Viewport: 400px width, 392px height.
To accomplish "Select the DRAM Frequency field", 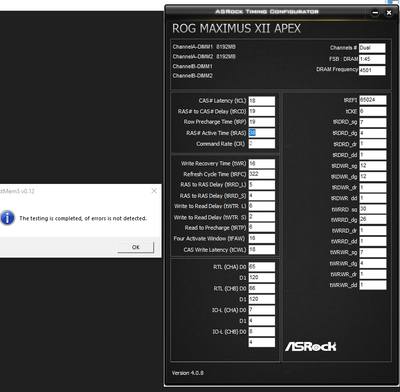I will click(372, 70).
